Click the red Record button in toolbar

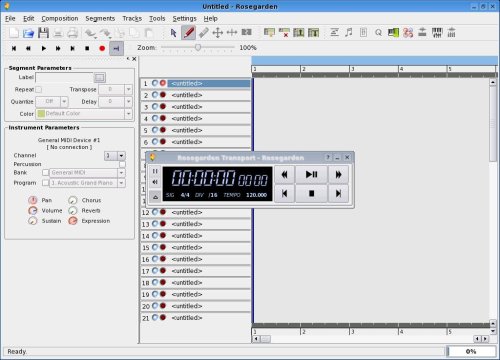click(102, 48)
